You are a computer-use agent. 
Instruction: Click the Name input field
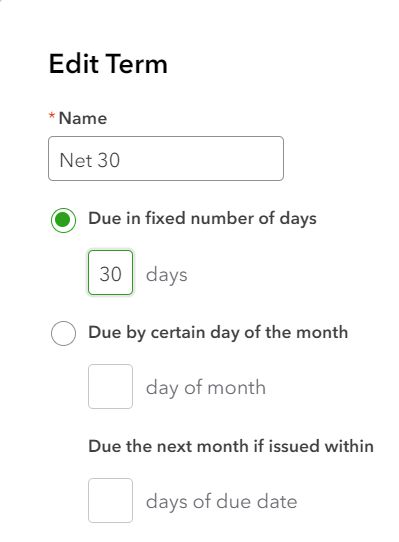pos(166,158)
